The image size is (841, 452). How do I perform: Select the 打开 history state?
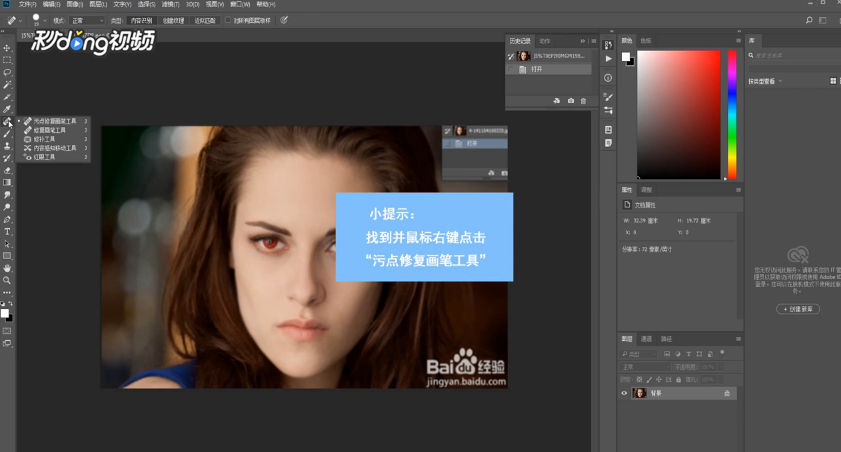[549, 70]
